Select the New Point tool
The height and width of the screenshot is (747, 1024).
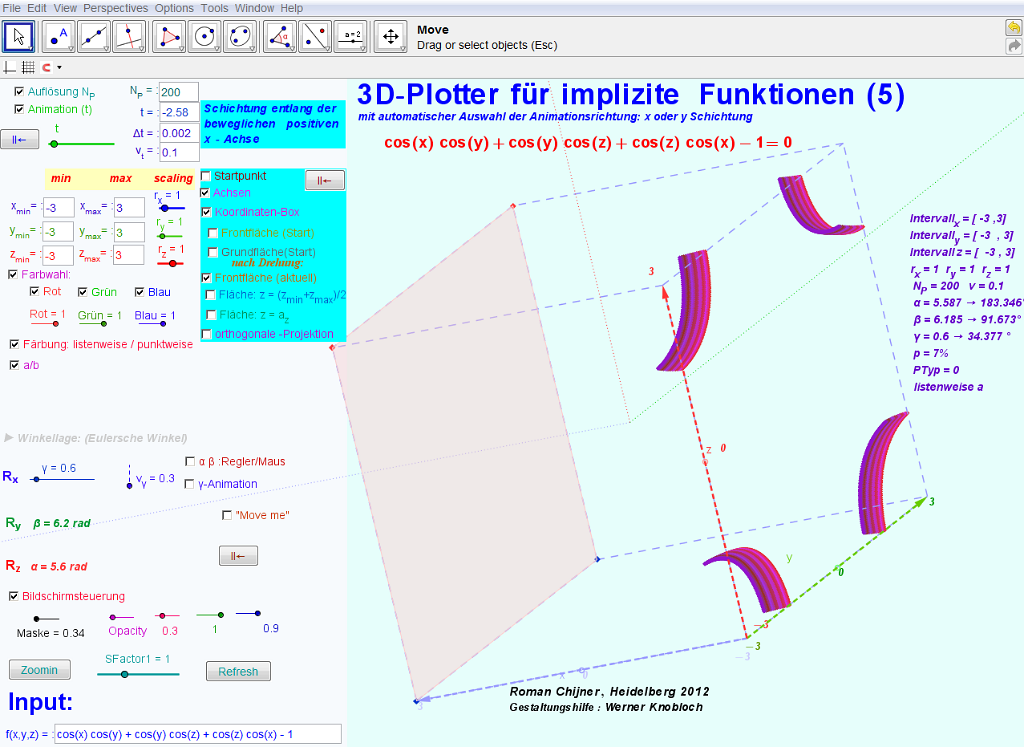[58, 37]
